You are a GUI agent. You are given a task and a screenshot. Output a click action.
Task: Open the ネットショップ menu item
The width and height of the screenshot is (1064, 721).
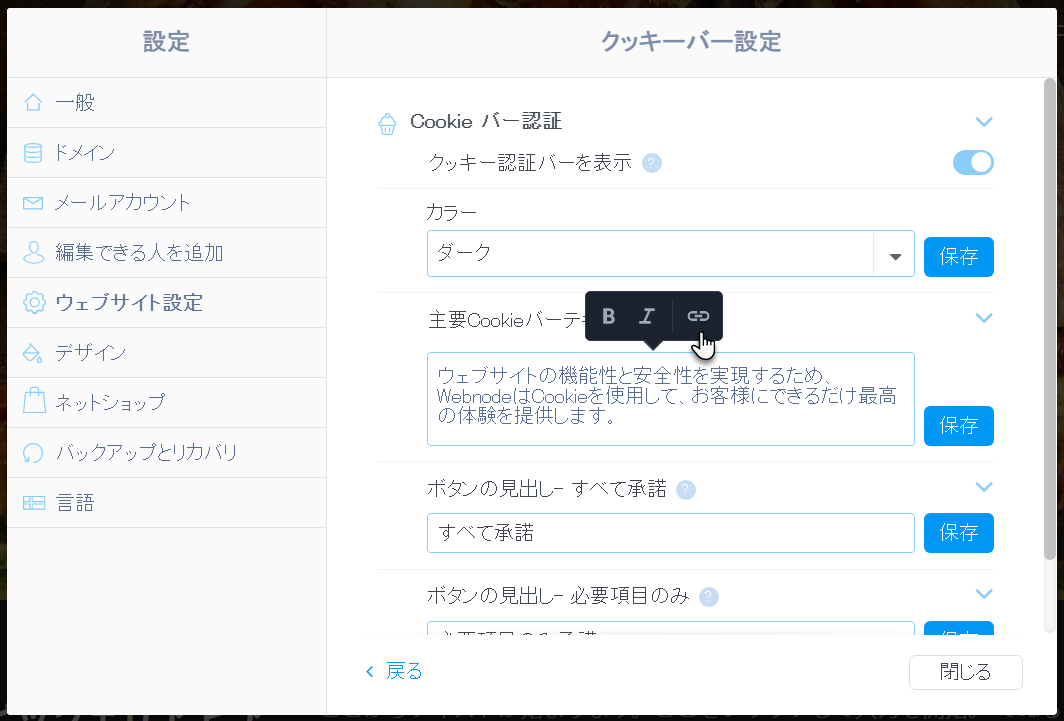(x=166, y=402)
